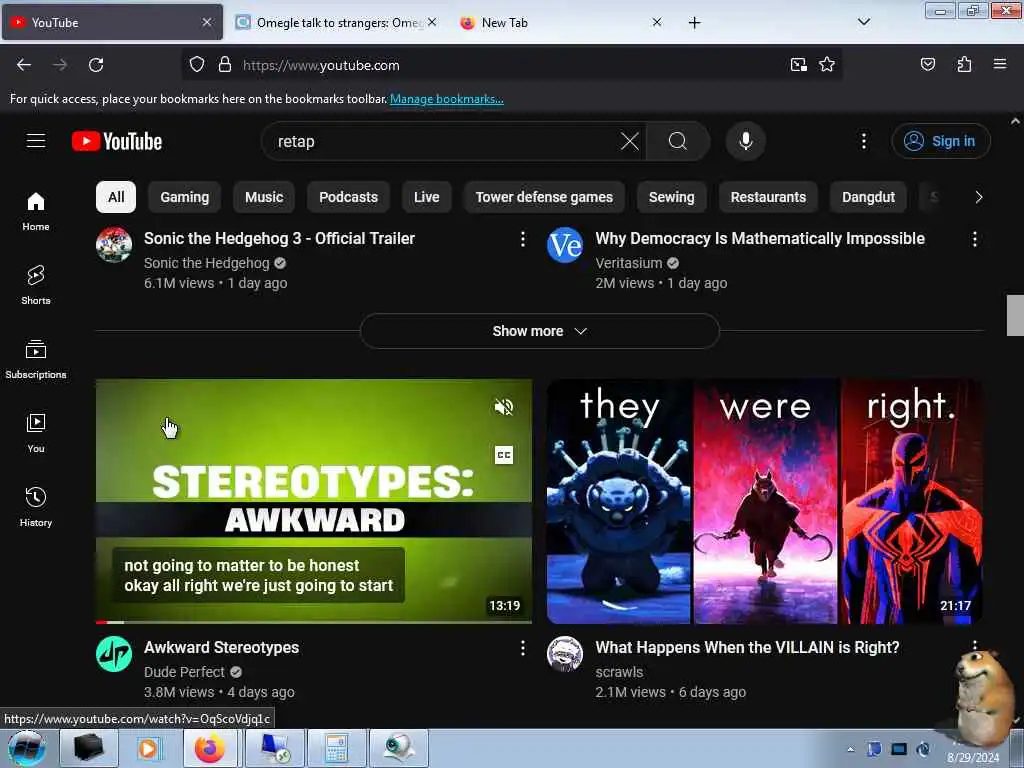Filter feed by Music chip

point(264,197)
